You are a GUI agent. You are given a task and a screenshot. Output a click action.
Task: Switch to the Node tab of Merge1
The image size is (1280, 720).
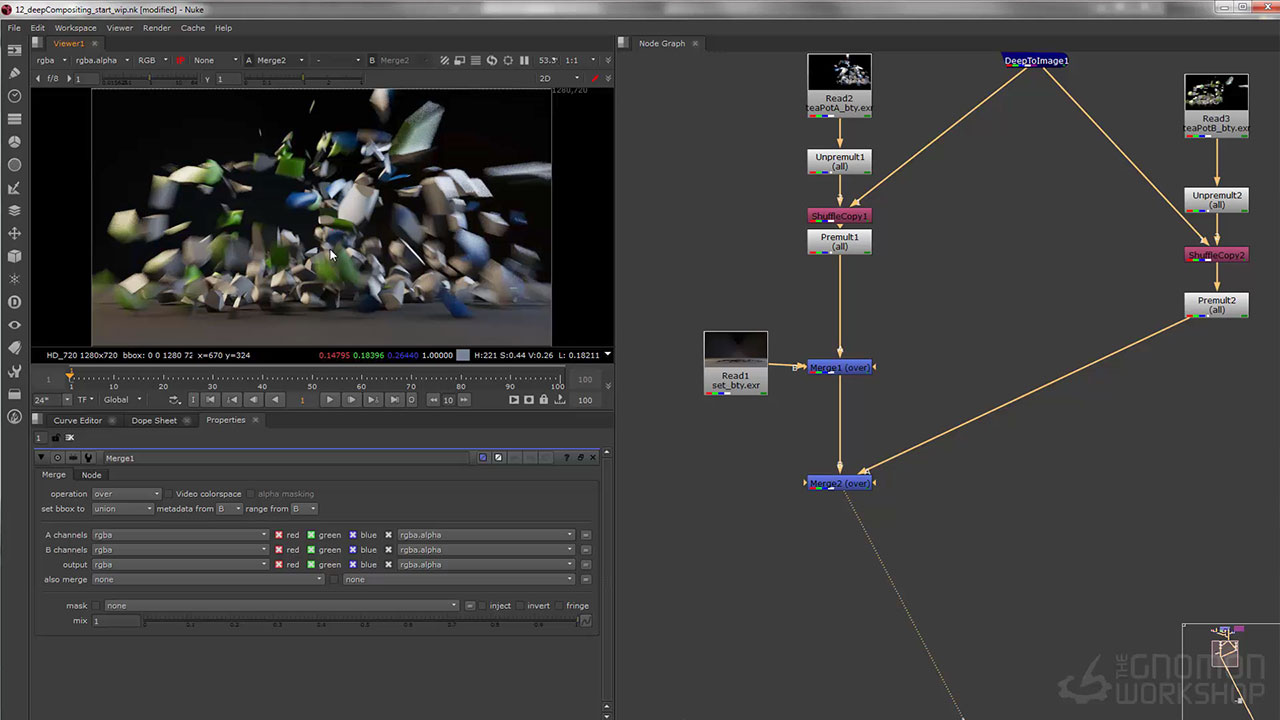(x=91, y=475)
